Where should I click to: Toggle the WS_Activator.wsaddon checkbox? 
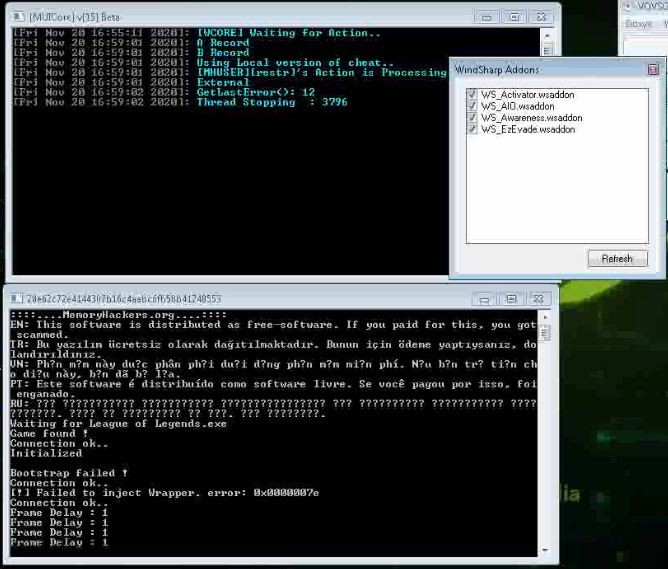(472, 94)
